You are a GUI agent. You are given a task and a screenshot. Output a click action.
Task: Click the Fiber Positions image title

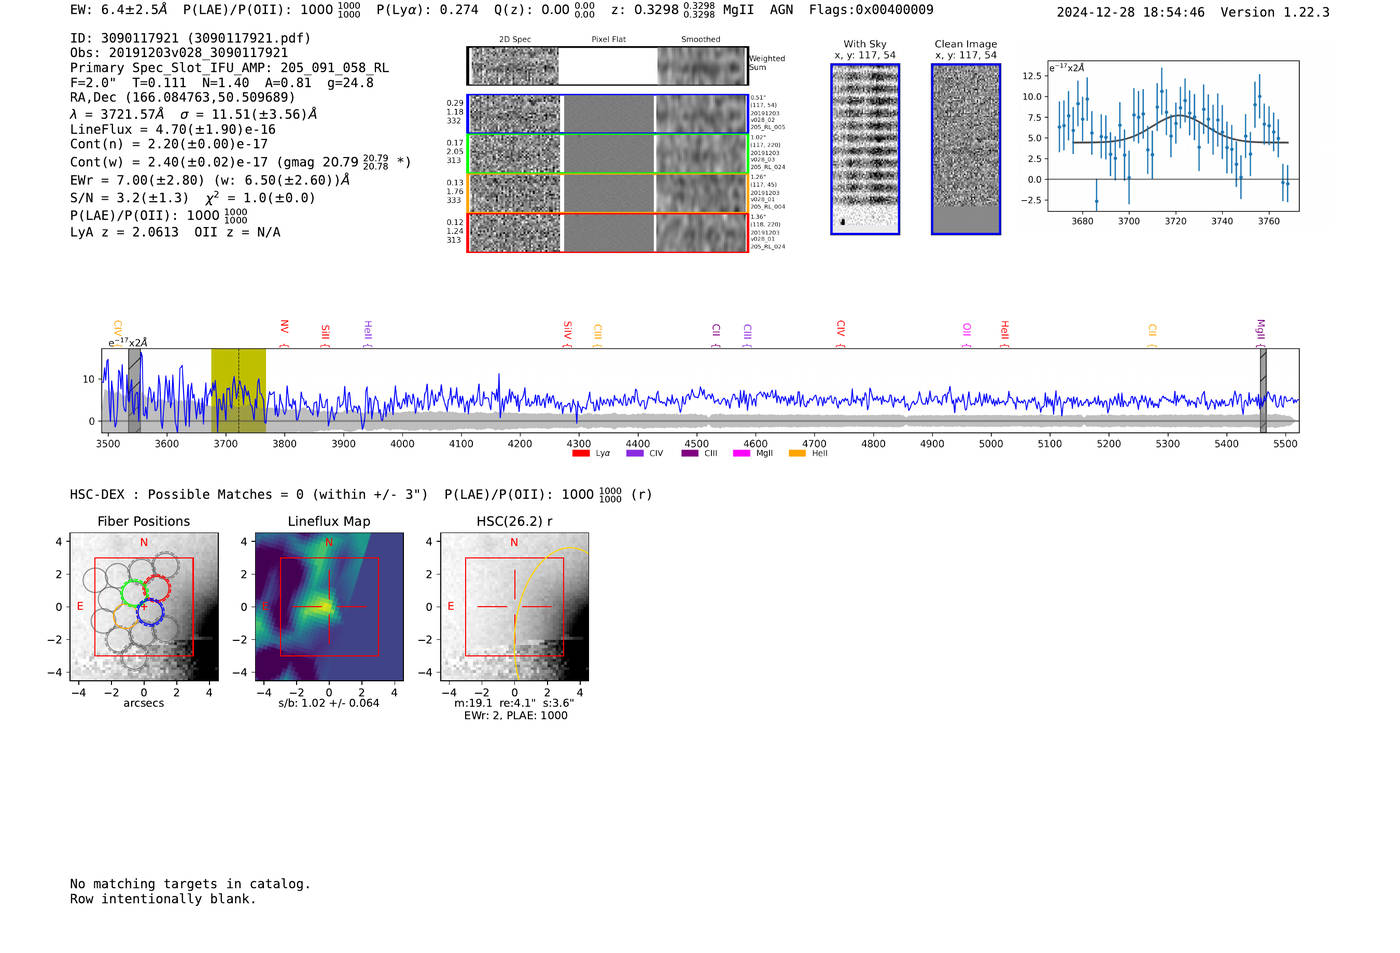144,521
